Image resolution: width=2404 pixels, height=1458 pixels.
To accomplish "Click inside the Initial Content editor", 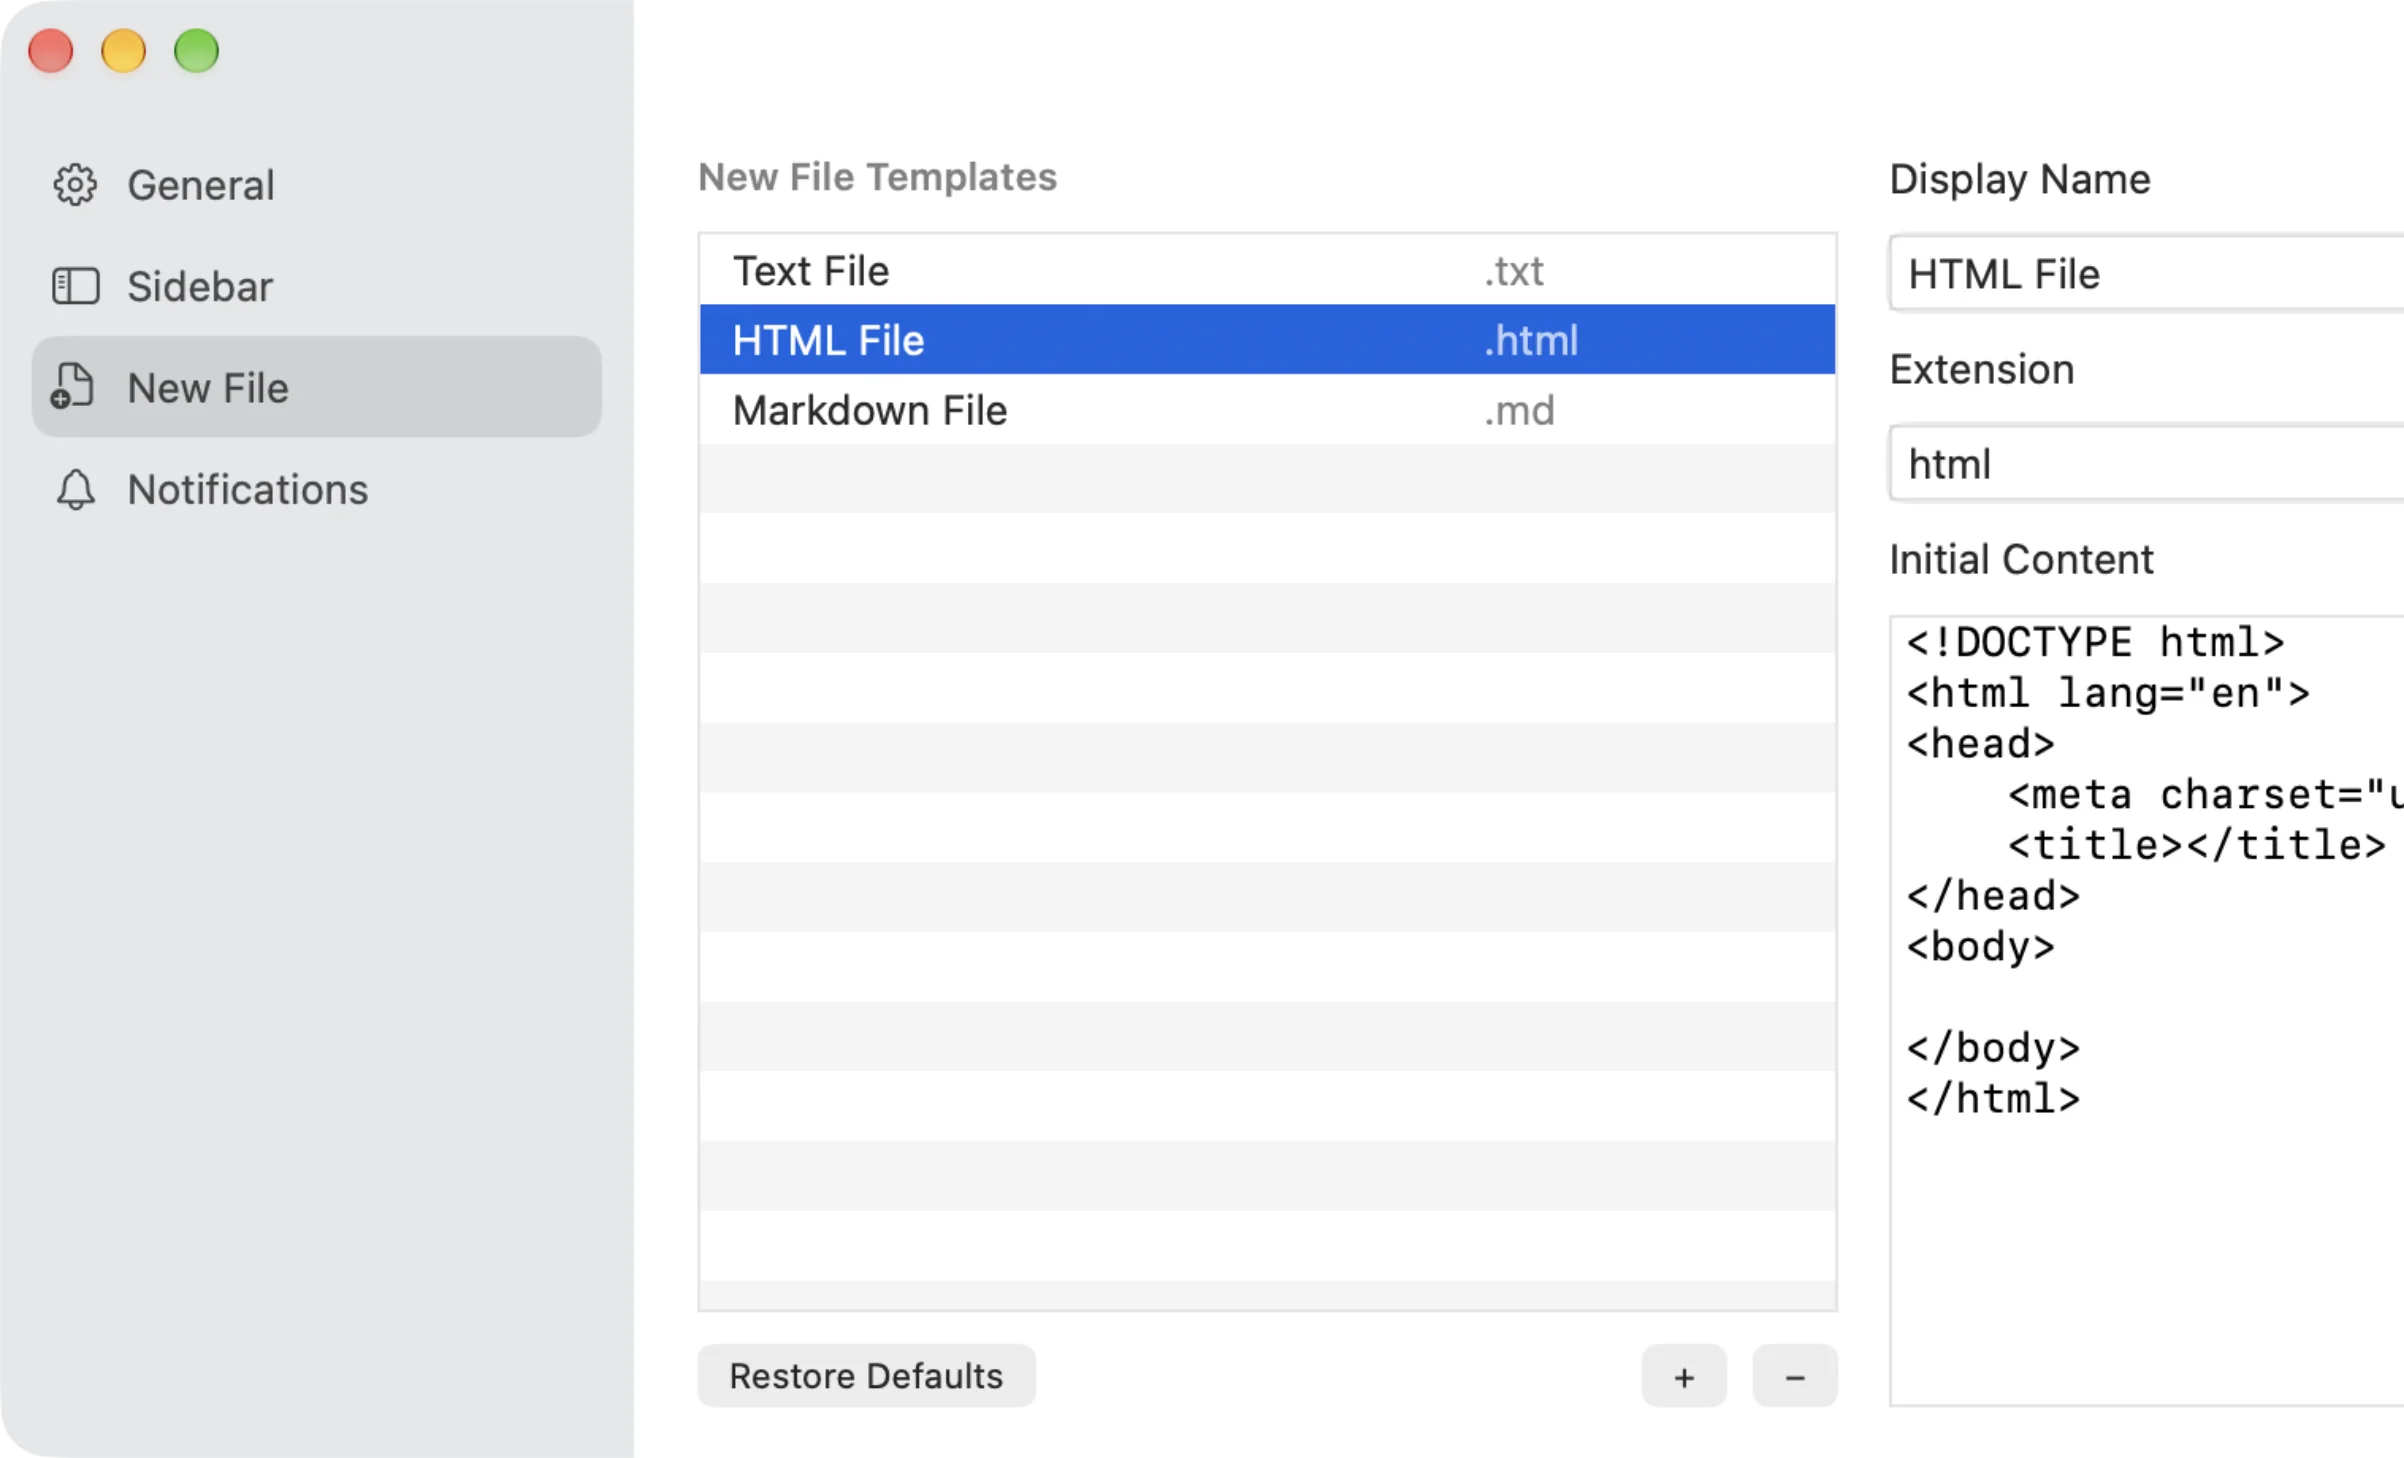I will tap(2146, 1010).
